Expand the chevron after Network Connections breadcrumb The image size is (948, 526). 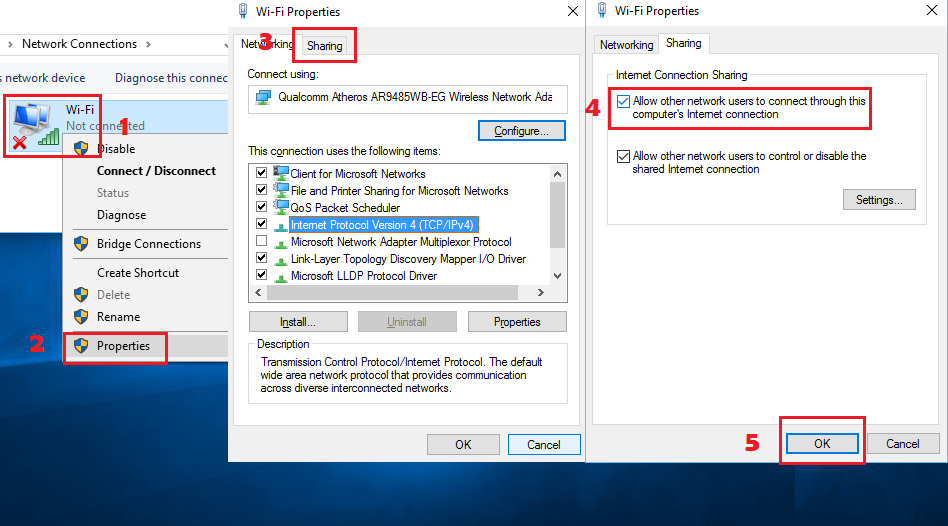148,44
